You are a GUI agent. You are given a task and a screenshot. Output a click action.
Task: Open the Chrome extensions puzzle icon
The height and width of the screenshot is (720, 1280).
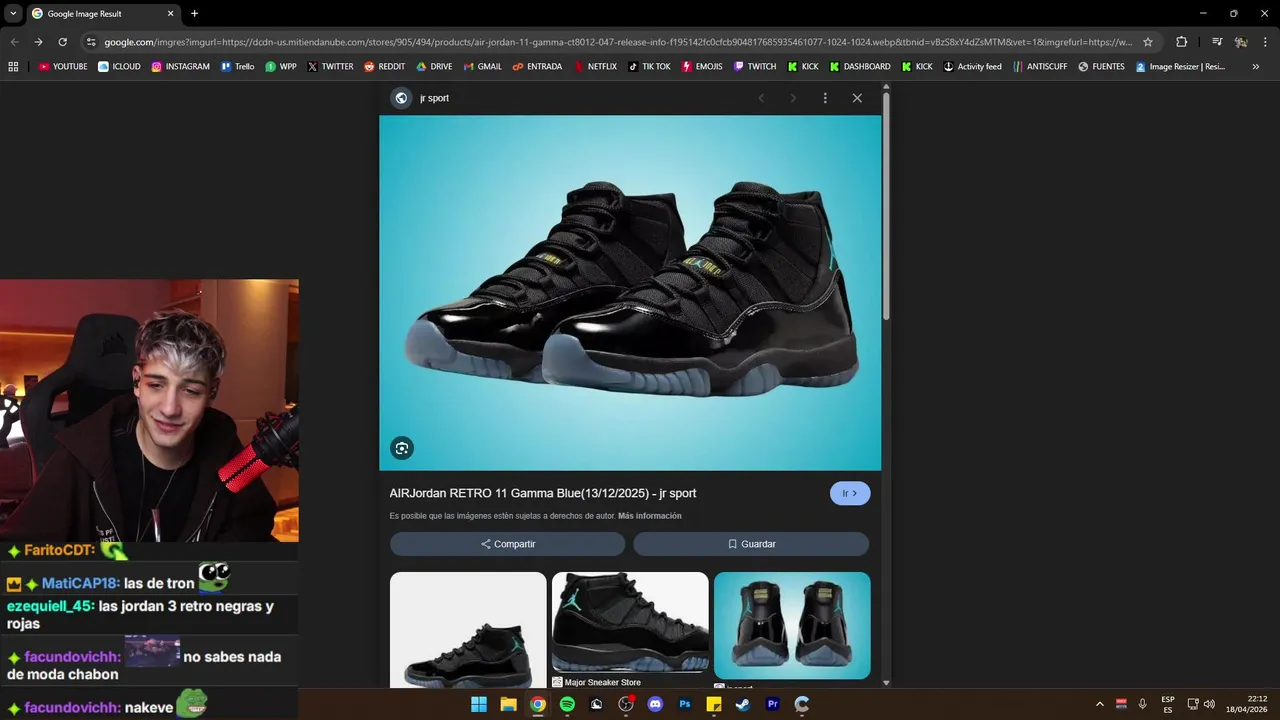coord(1182,42)
